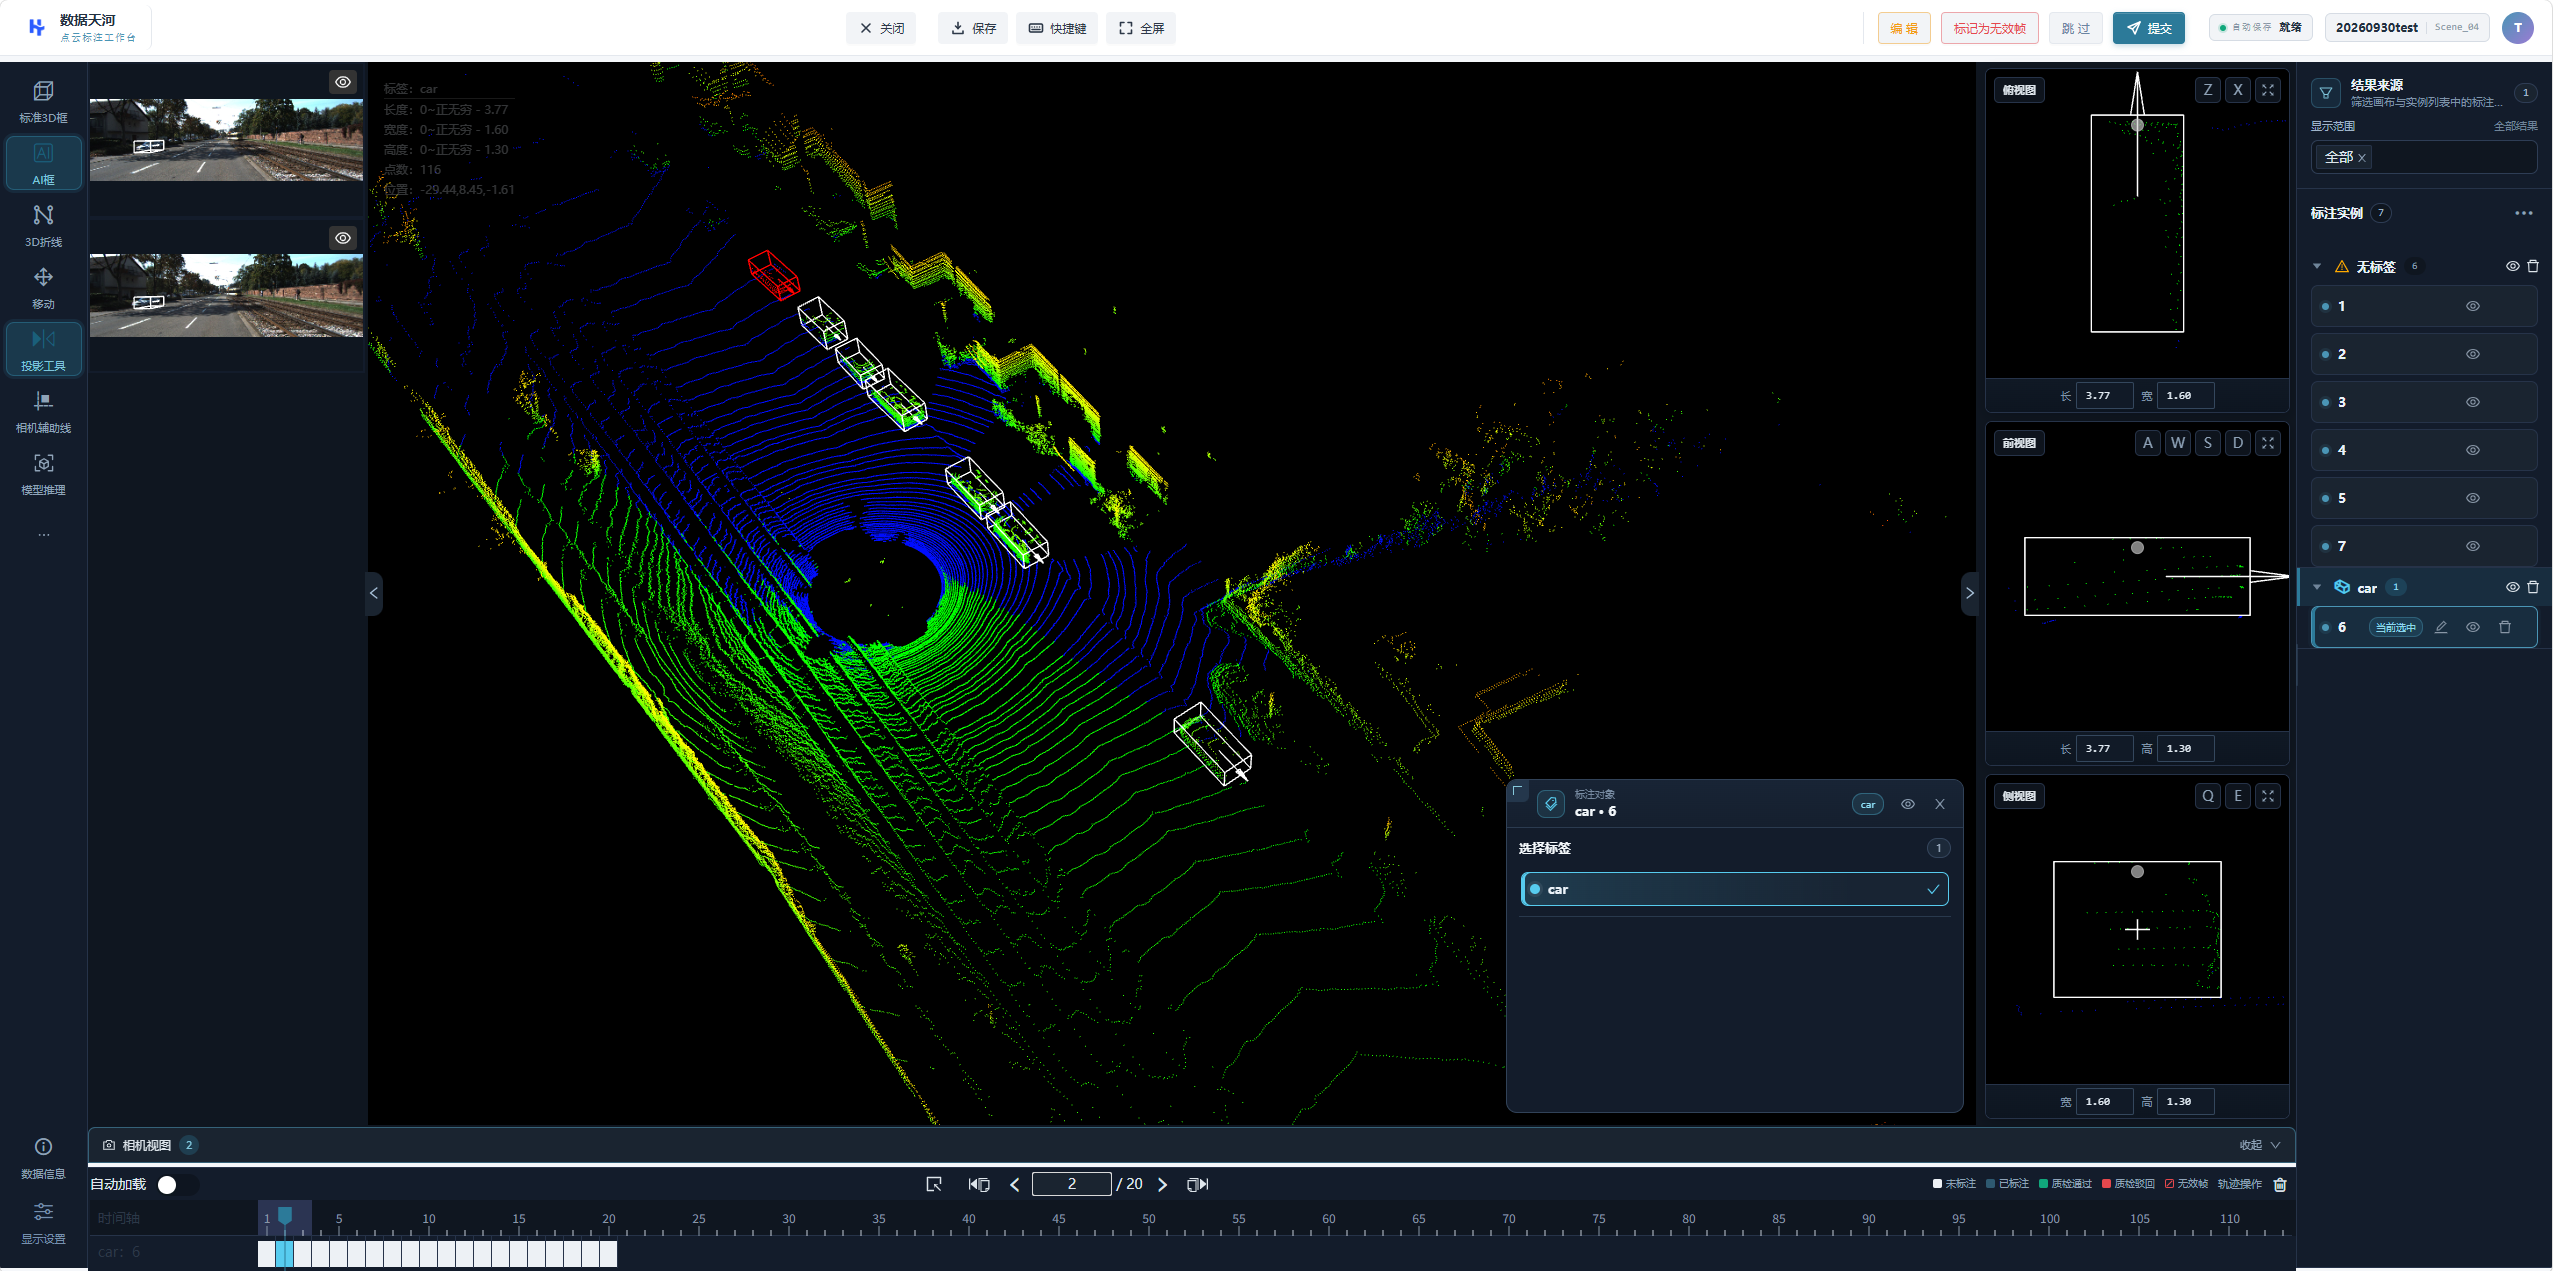The image size is (2556, 1271).
Task: Click 标记为无效帧 button
Action: point(1989,28)
